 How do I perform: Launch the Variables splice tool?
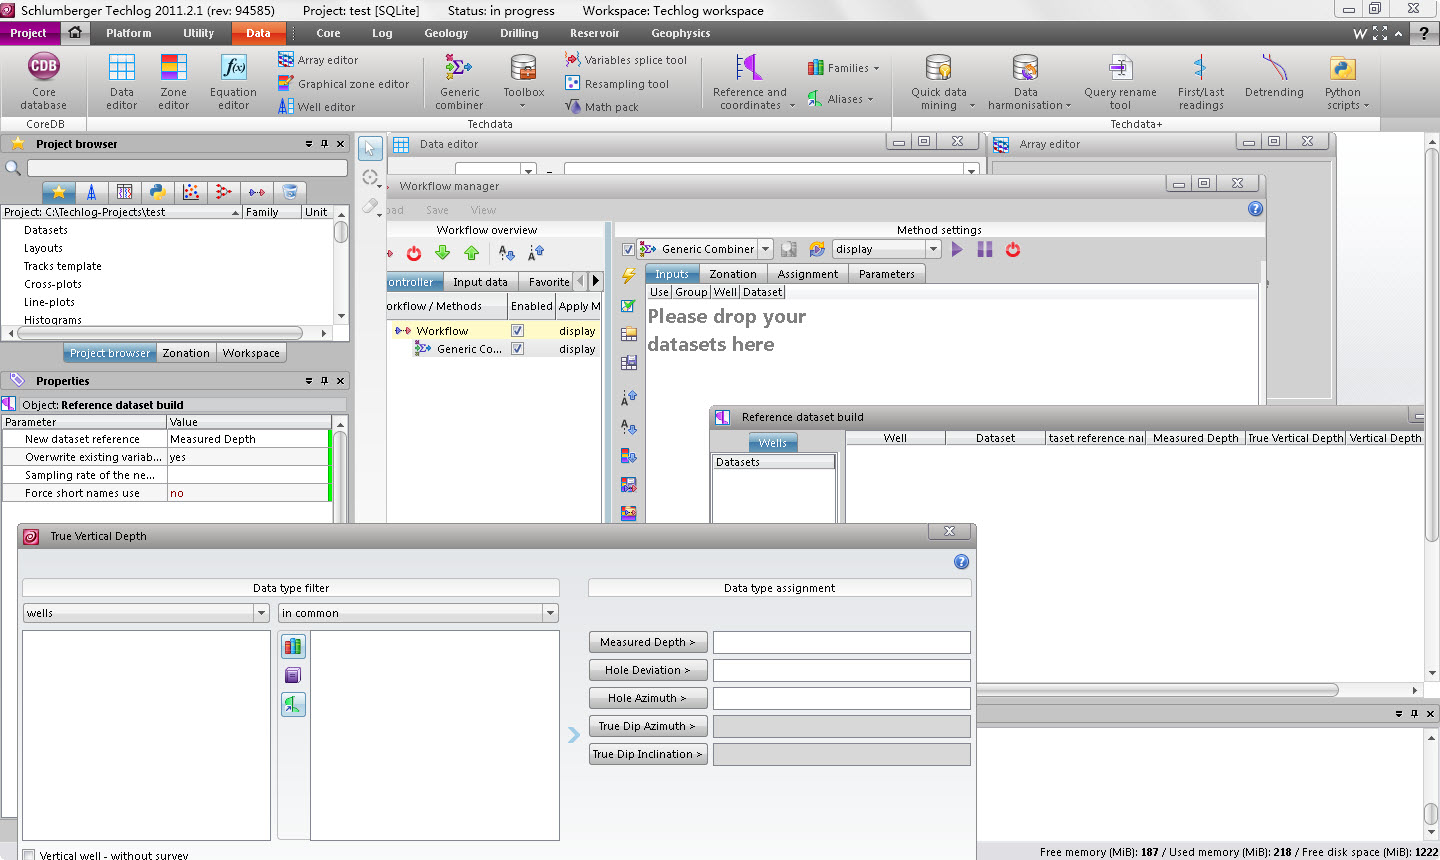[626, 60]
